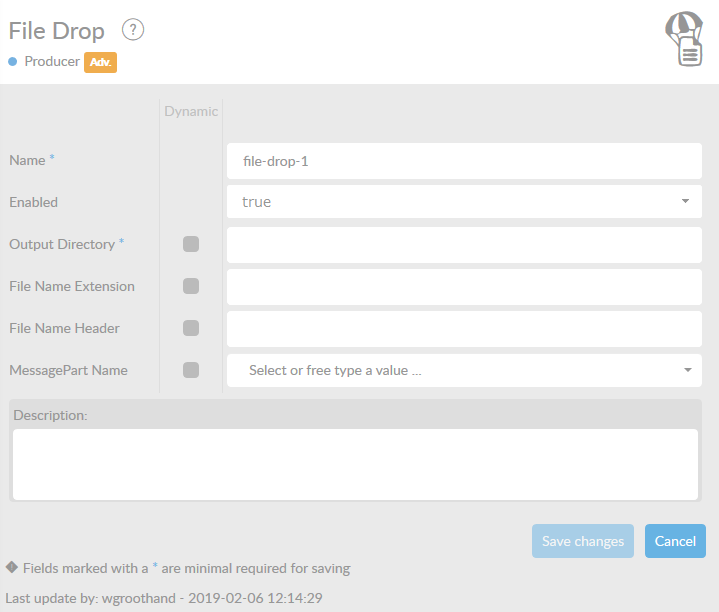Click inside the Description text area
Viewport: 719px width, 612px height.
355,464
